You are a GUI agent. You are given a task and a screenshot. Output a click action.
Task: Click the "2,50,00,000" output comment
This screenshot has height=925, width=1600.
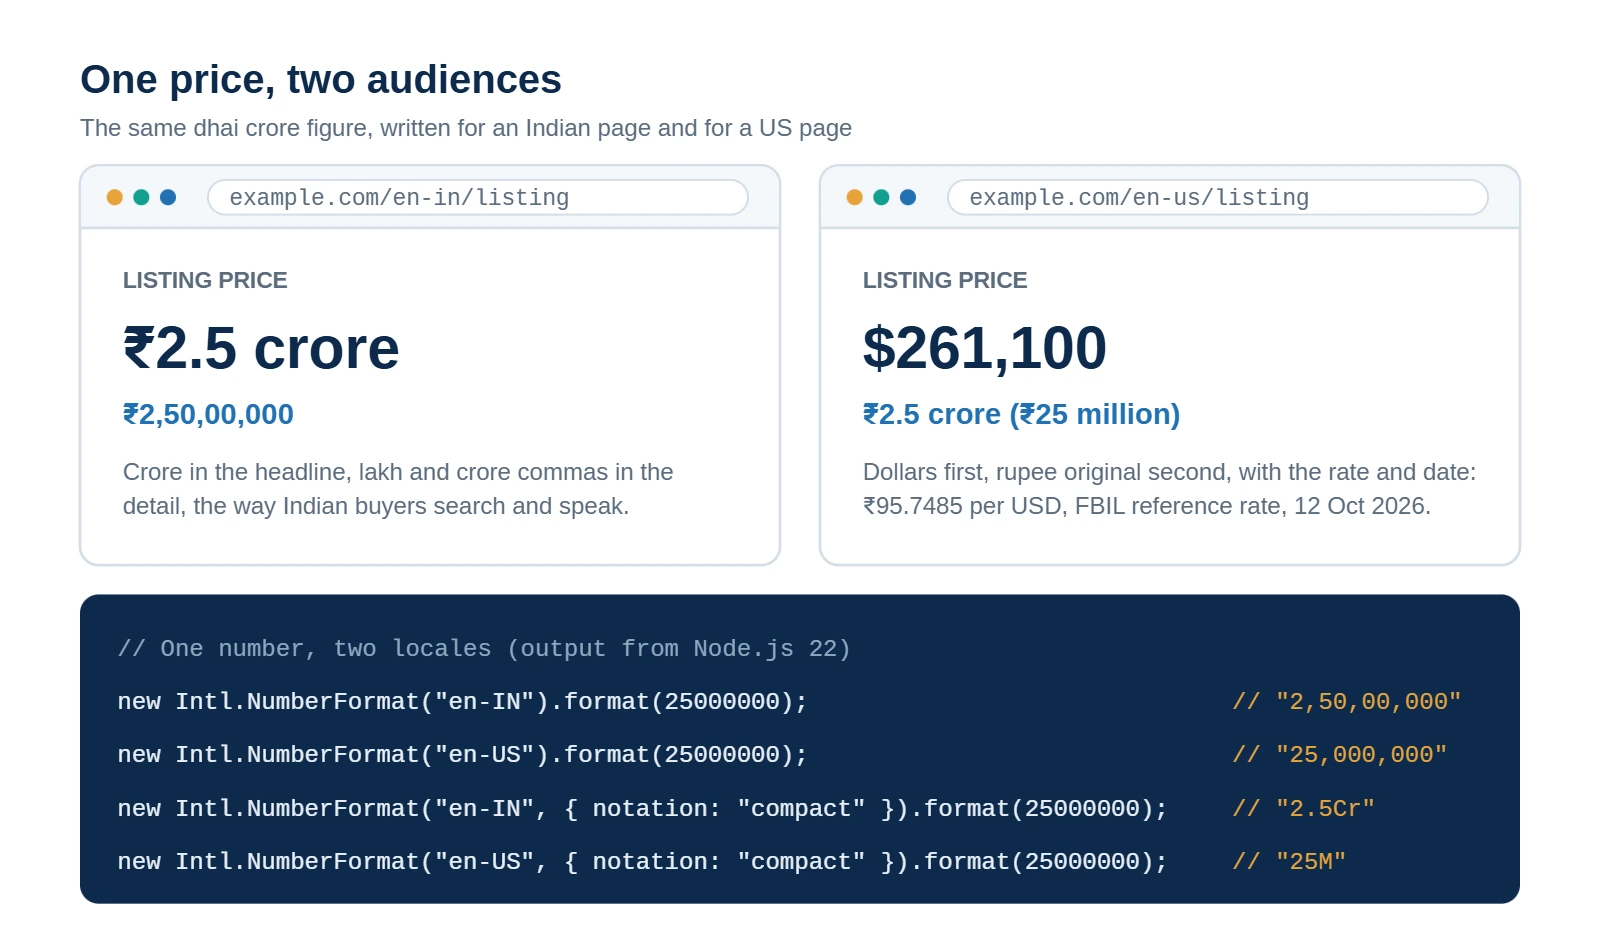1347,701
